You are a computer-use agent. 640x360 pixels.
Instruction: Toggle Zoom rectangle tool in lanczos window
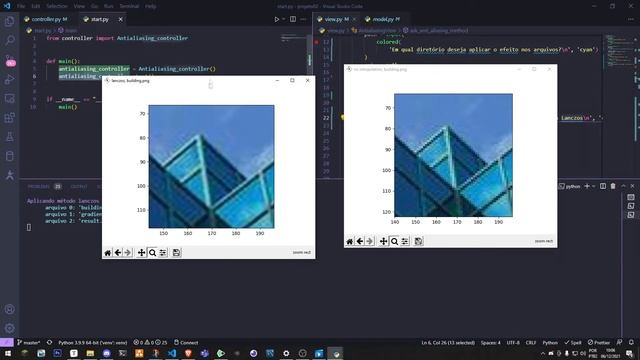tap(152, 253)
